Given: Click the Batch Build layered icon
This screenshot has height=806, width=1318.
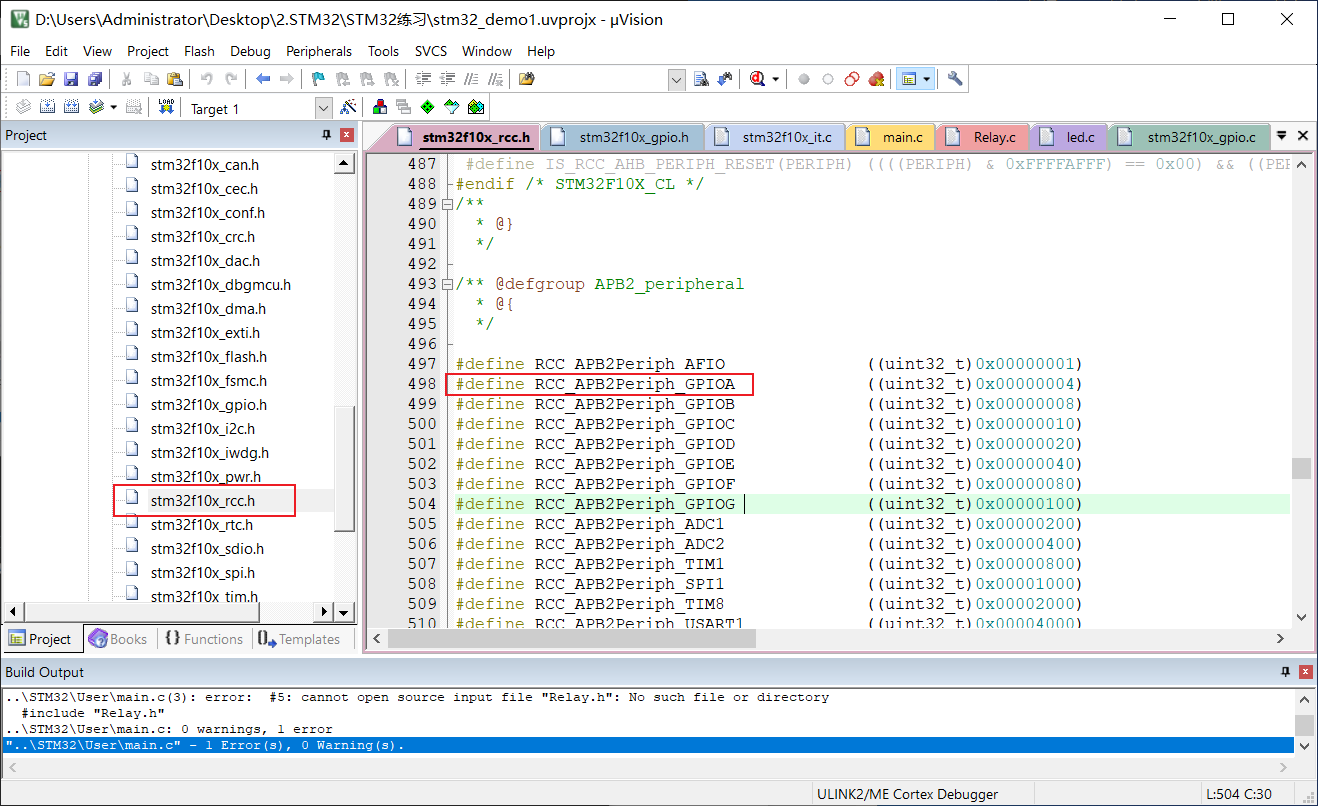Looking at the screenshot, I should pyautogui.click(x=96, y=107).
